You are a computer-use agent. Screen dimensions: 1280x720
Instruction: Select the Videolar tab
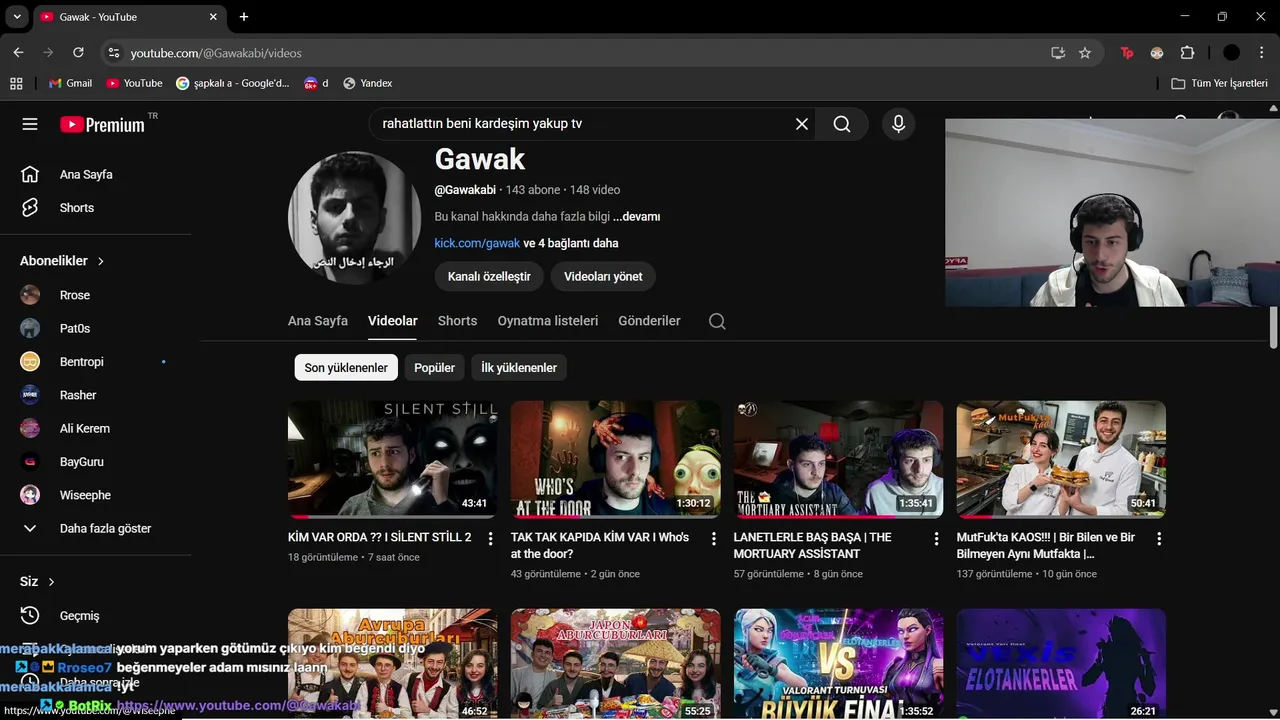[x=393, y=321]
